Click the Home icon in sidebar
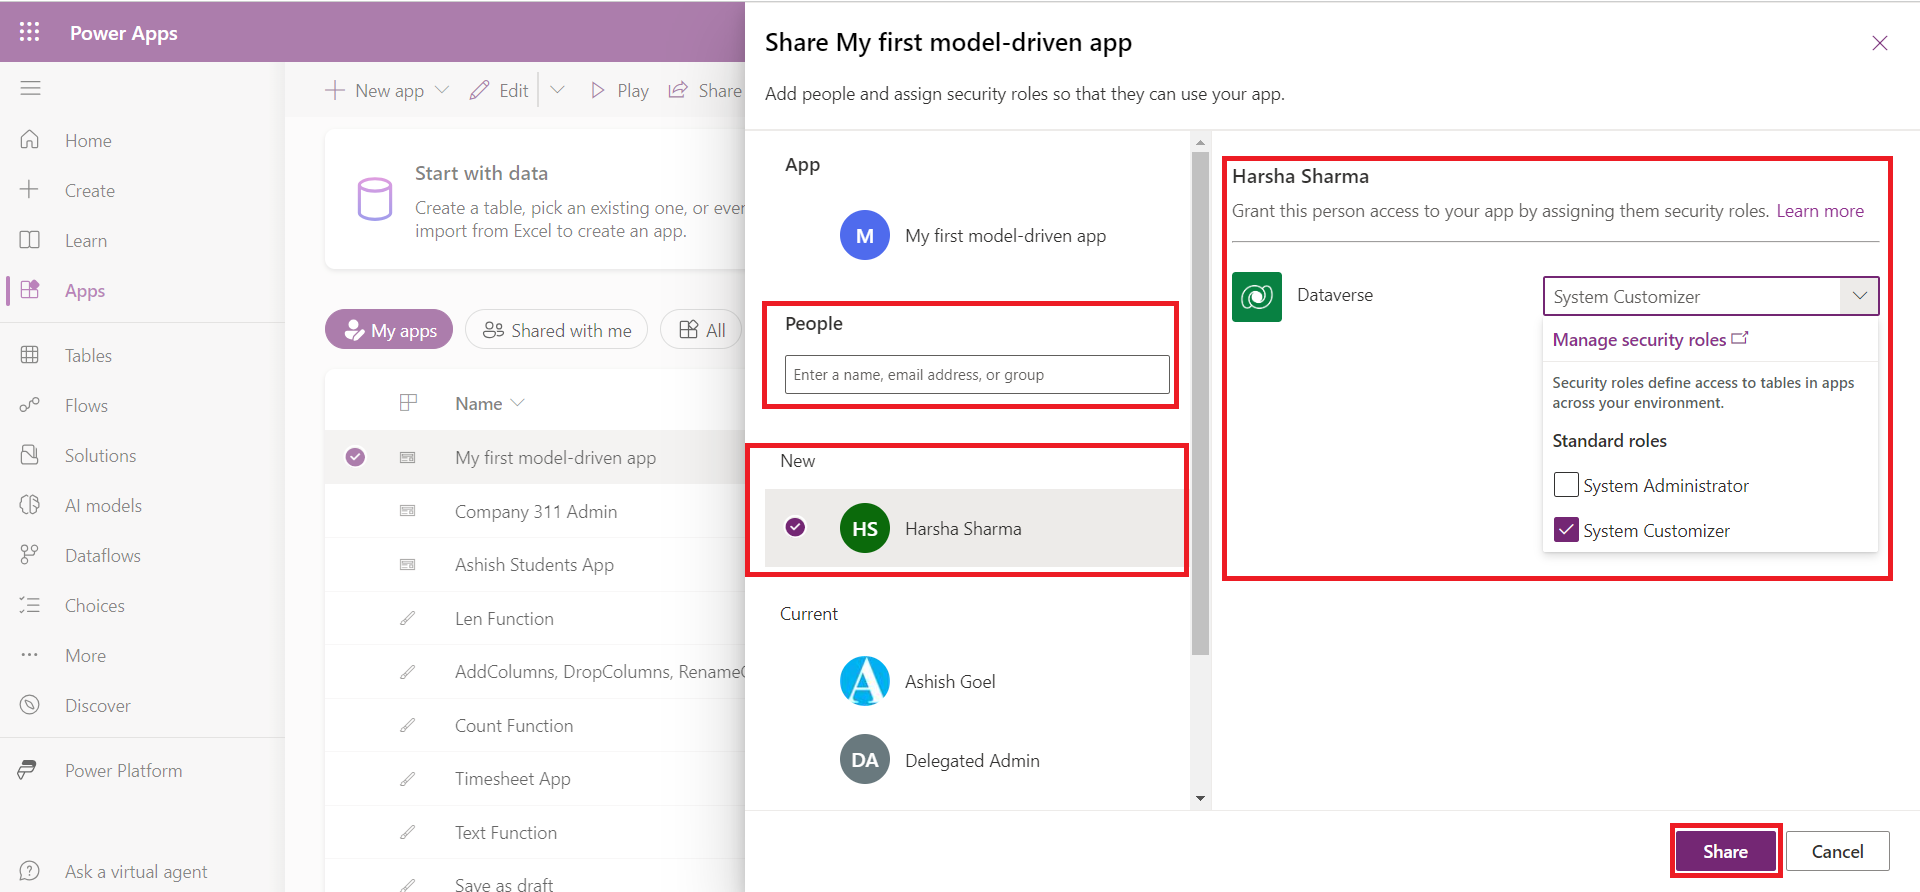The image size is (1920, 892). pyautogui.click(x=30, y=140)
